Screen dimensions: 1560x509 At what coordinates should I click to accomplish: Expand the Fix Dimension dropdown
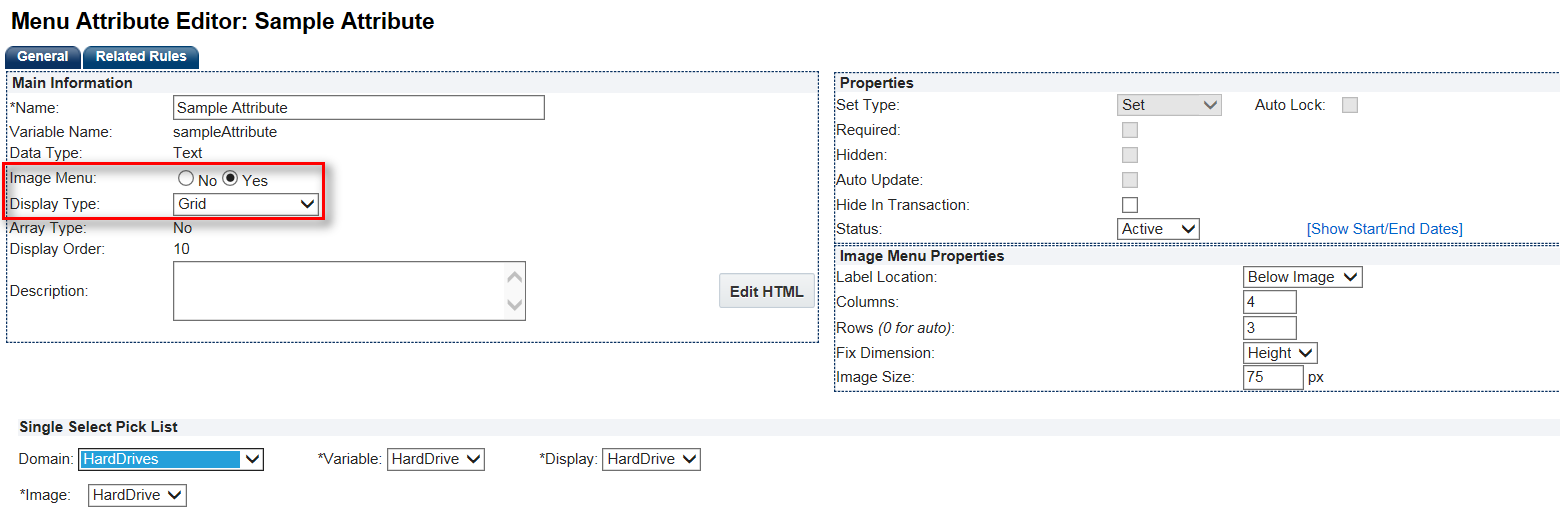click(1280, 353)
